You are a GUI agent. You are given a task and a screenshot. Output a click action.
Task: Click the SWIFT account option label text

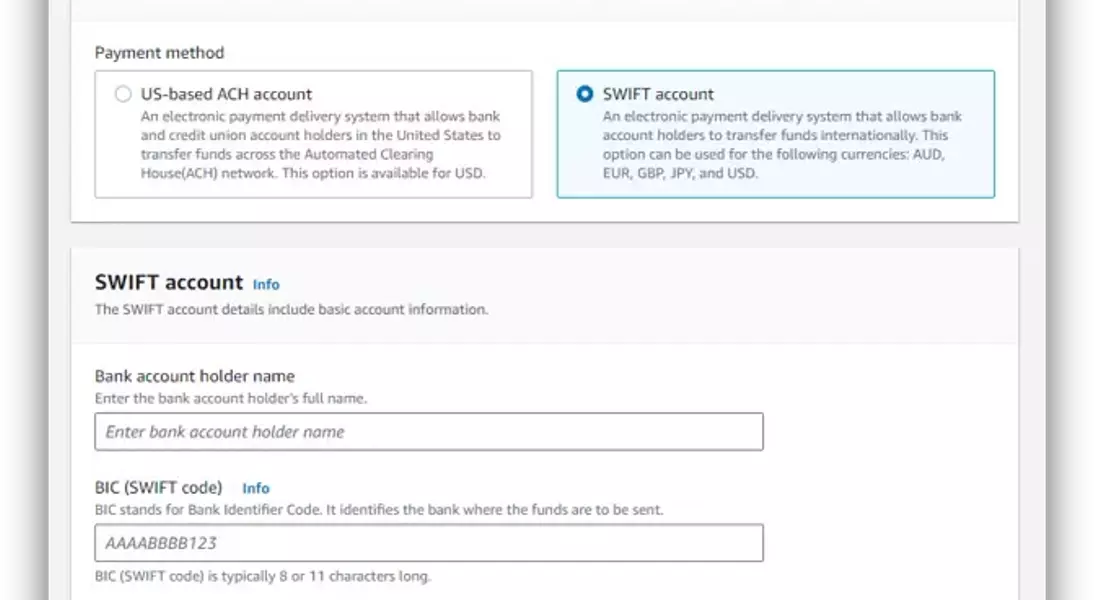click(658, 94)
